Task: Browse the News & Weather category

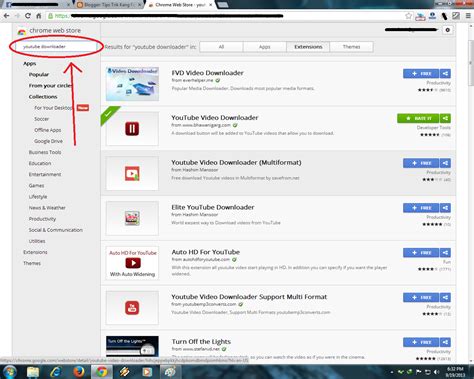Action: tap(47, 208)
